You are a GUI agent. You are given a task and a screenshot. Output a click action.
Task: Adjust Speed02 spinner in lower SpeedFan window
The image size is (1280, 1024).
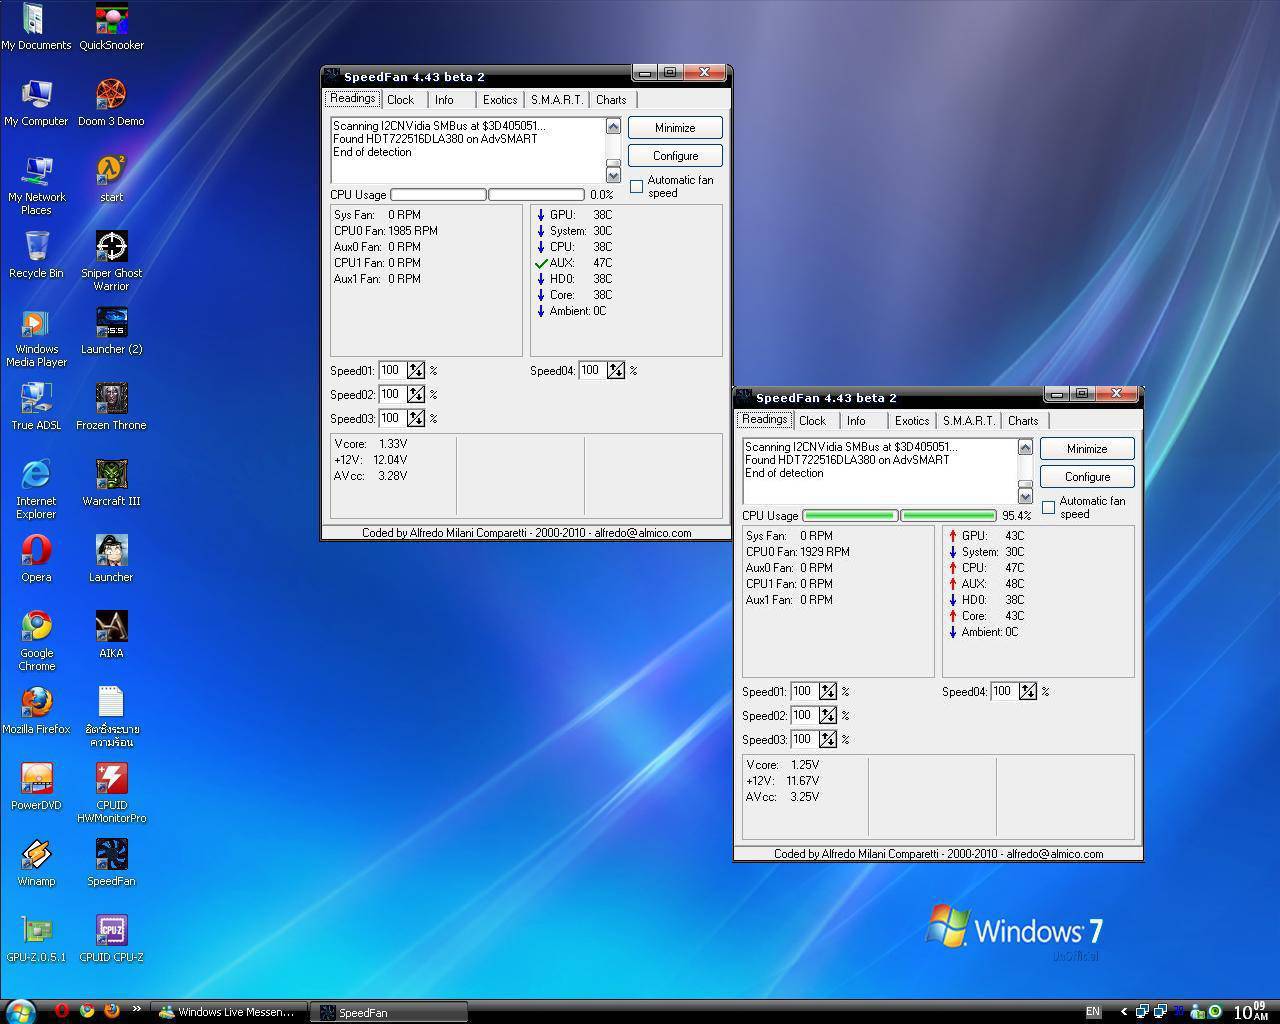pyautogui.click(x=828, y=715)
